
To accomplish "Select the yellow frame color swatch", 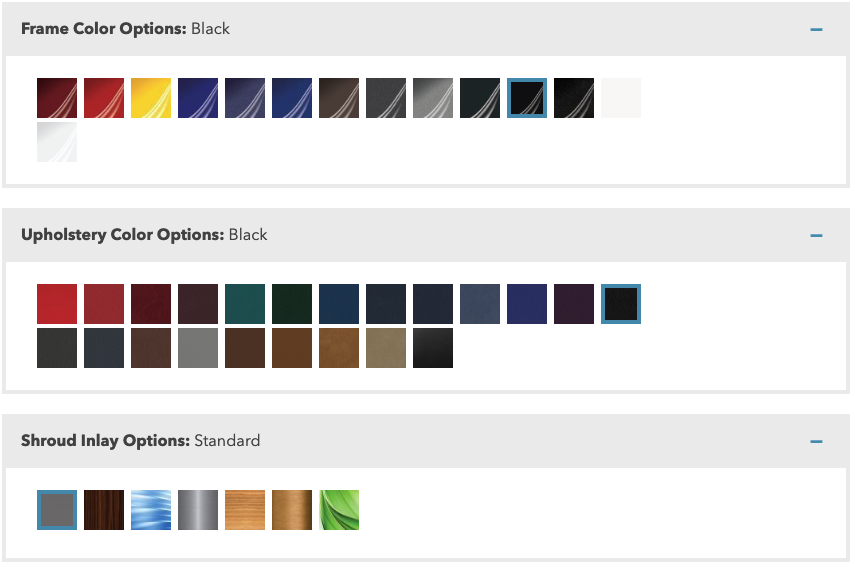I will [x=151, y=98].
